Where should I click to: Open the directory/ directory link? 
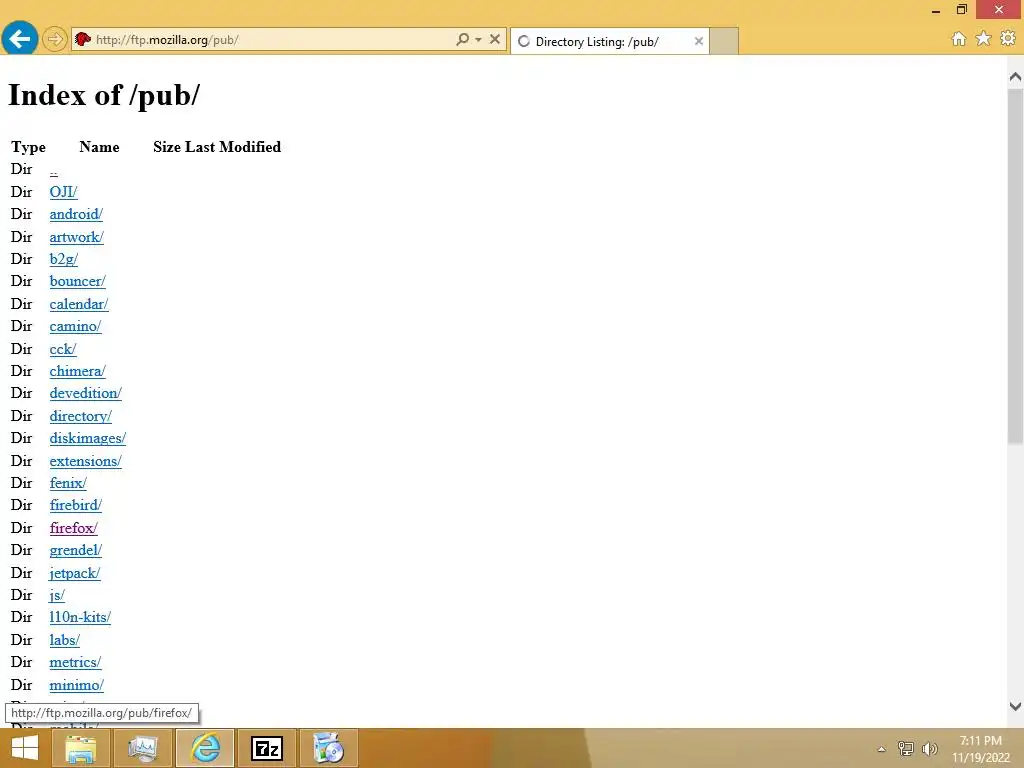80,417
